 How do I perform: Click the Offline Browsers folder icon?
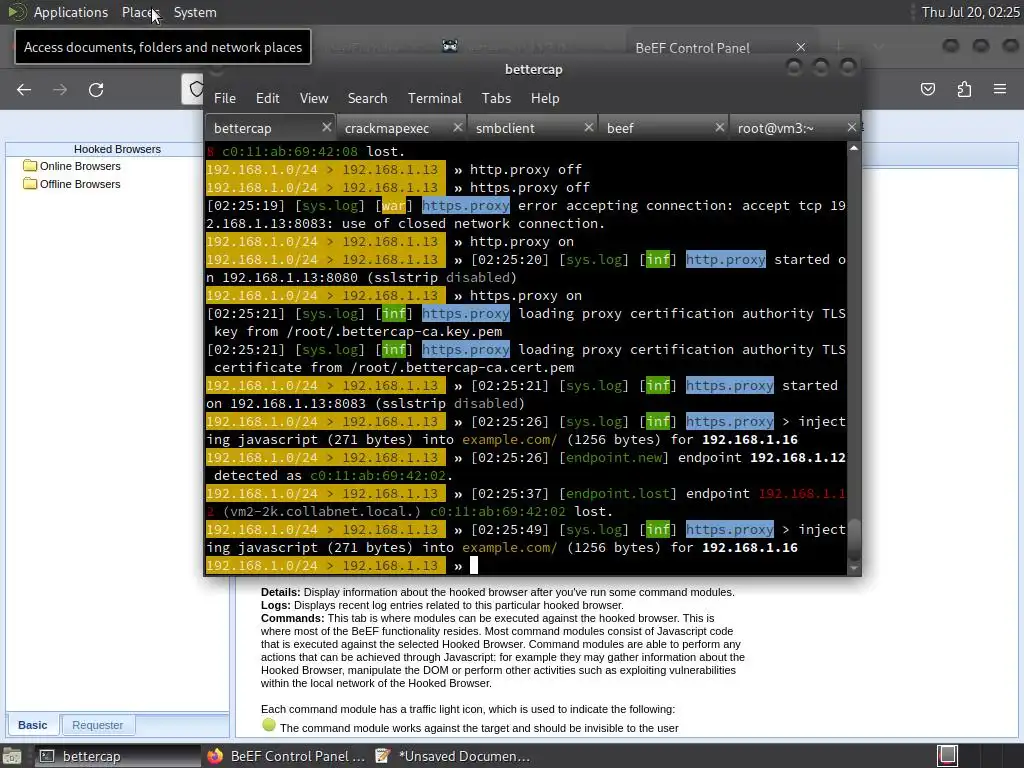pos(30,184)
